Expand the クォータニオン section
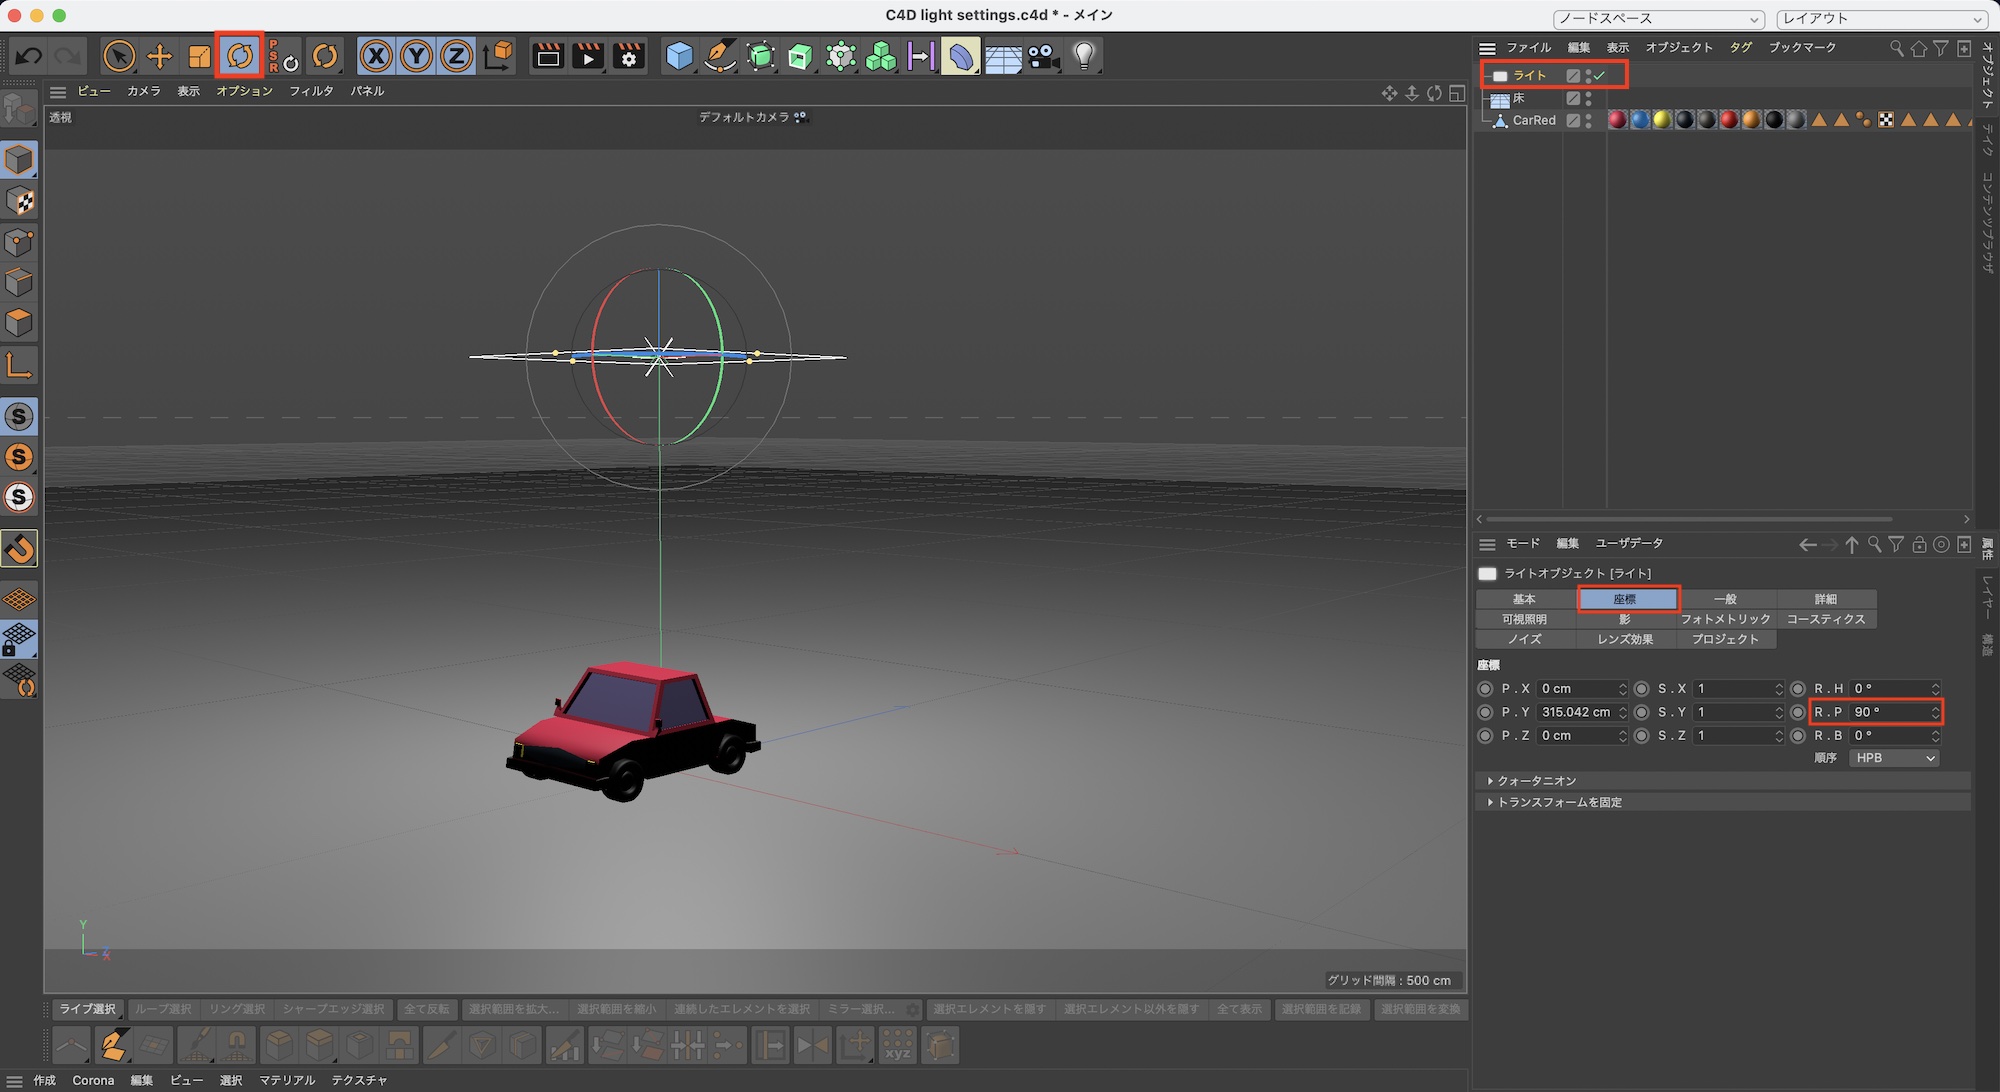 [x=1536, y=781]
